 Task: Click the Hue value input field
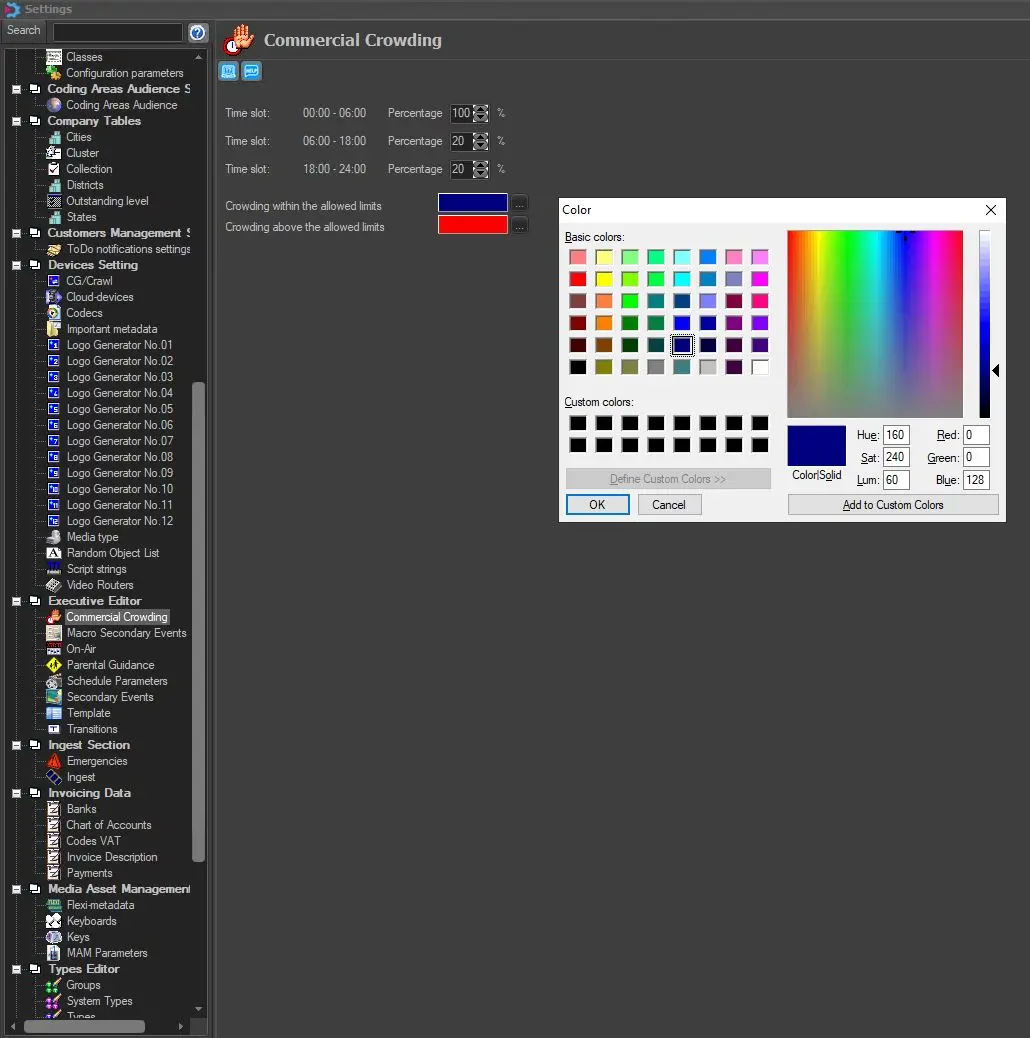click(x=896, y=435)
